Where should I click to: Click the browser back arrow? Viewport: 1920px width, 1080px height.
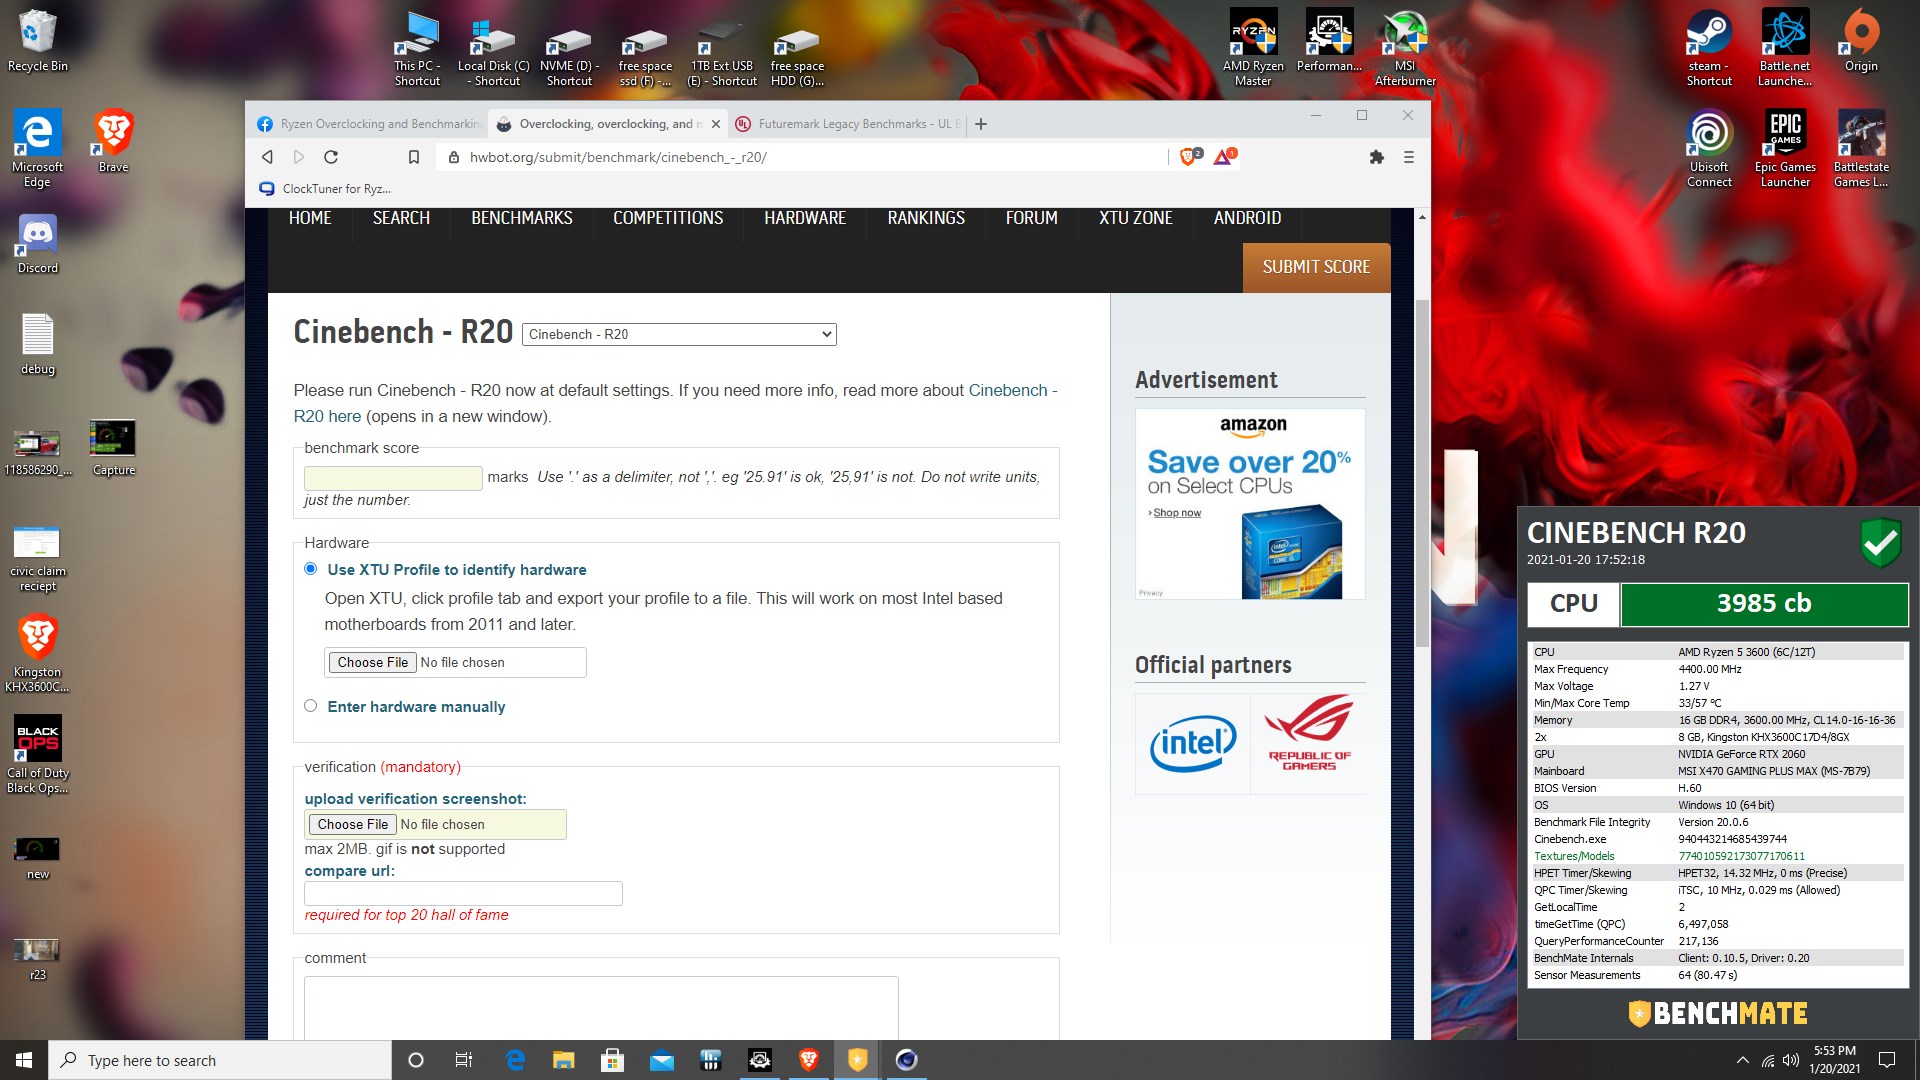click(x=267, y=157)
